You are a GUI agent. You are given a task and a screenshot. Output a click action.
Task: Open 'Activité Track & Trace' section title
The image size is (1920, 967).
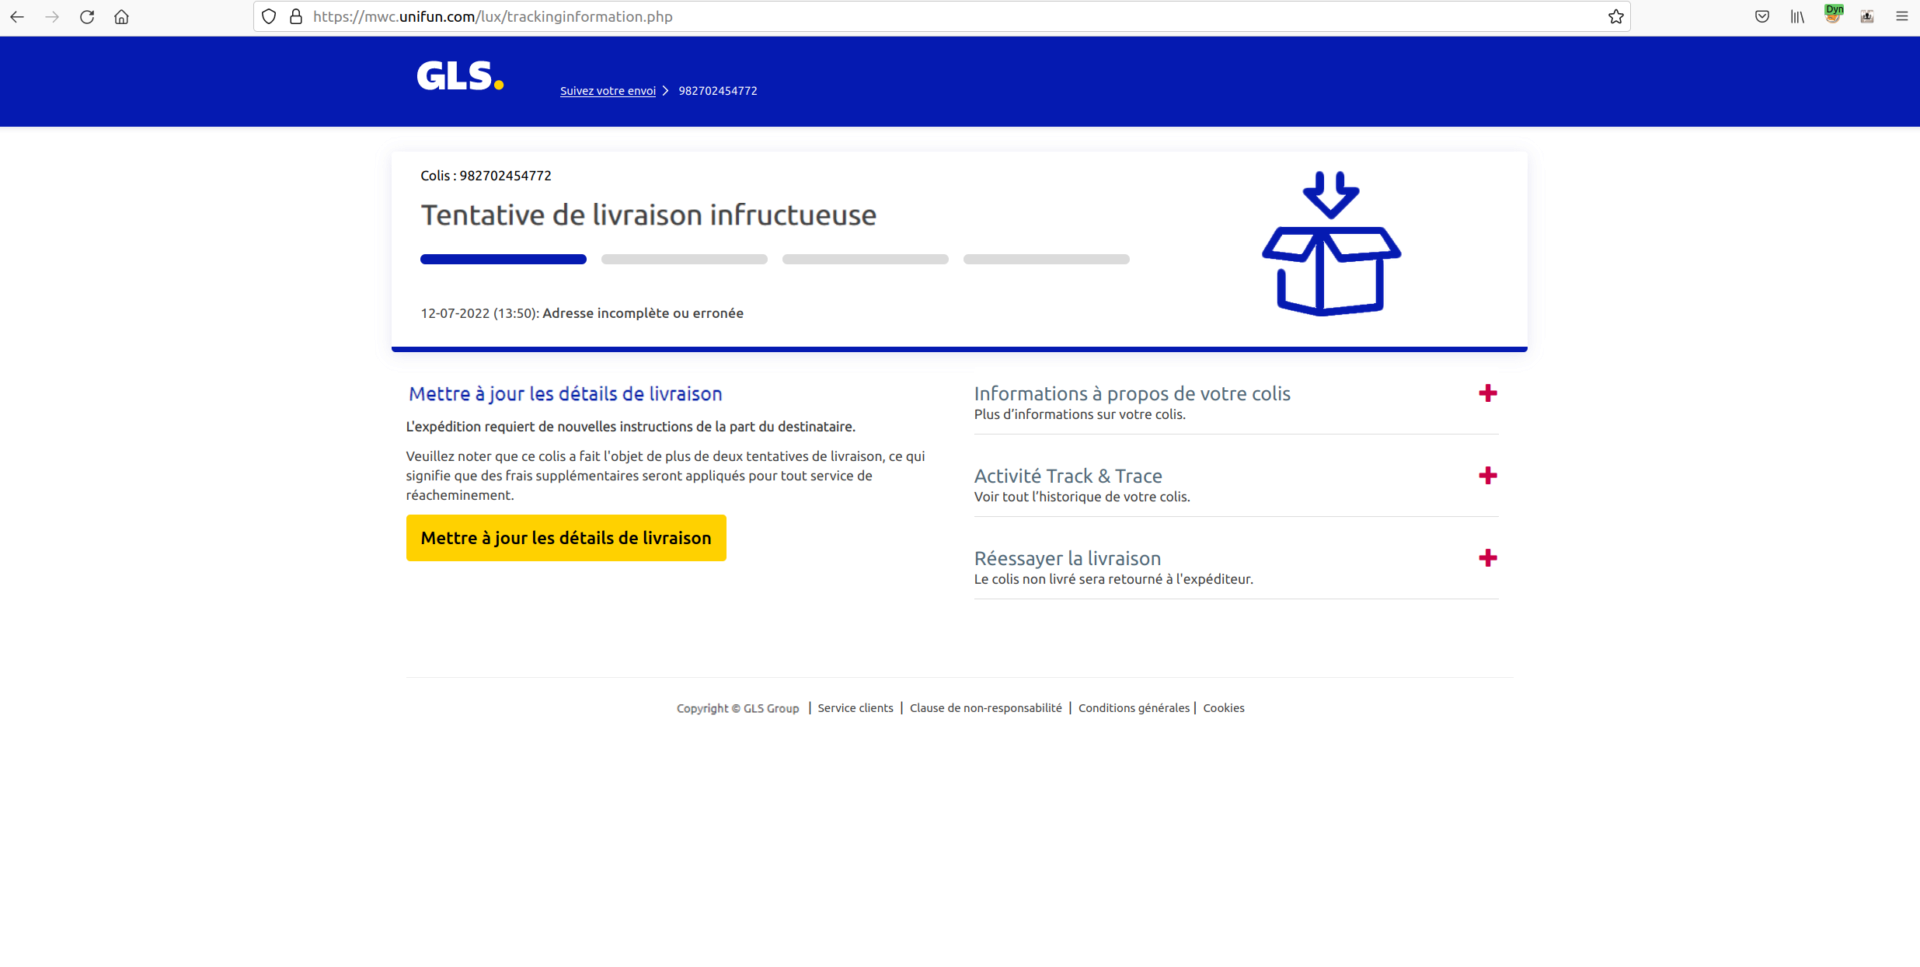point(1068,476)
